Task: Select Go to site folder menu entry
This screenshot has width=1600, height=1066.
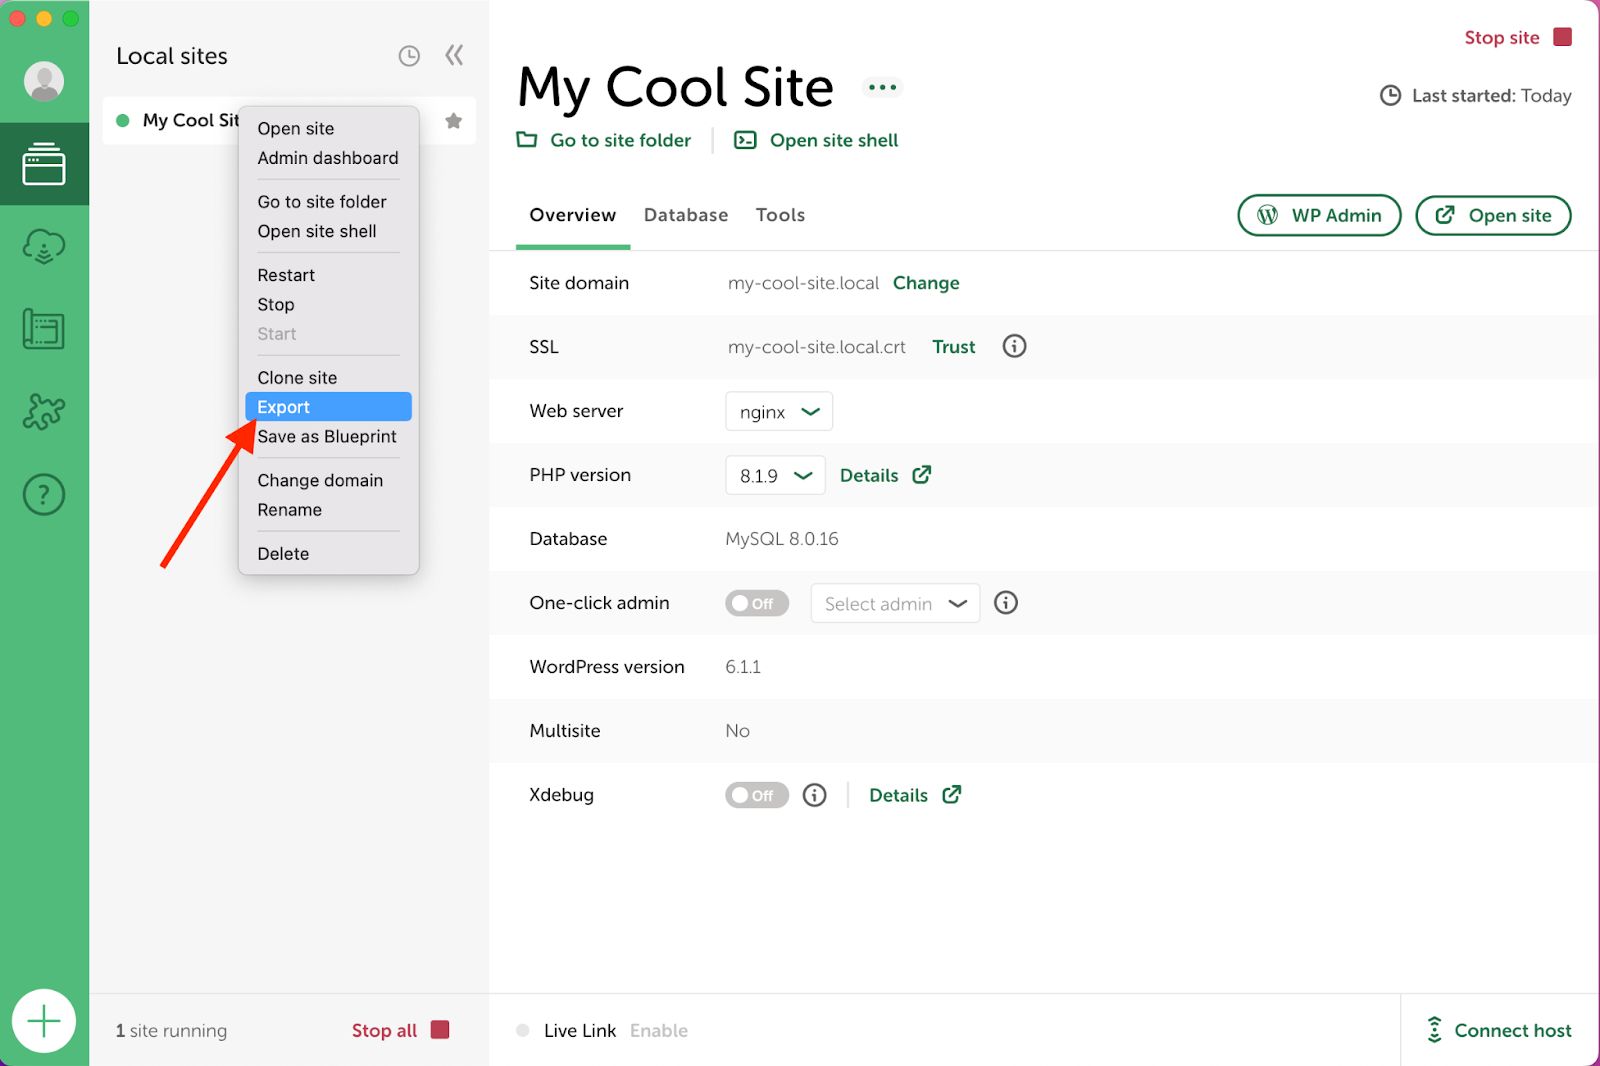Action: (x=322, y=202)
